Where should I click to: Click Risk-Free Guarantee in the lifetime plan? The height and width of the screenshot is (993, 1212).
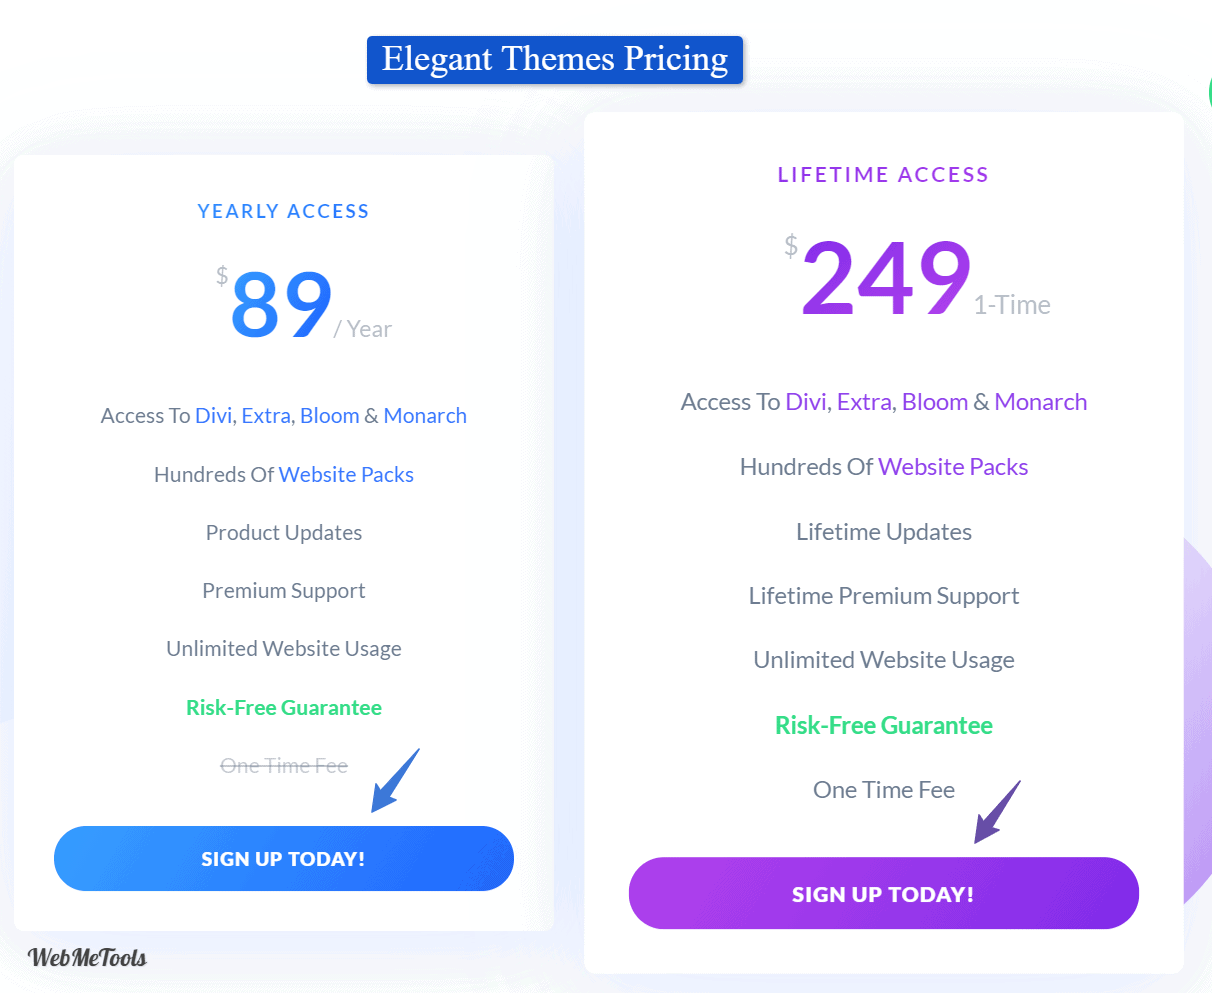[x=884, y=725]
